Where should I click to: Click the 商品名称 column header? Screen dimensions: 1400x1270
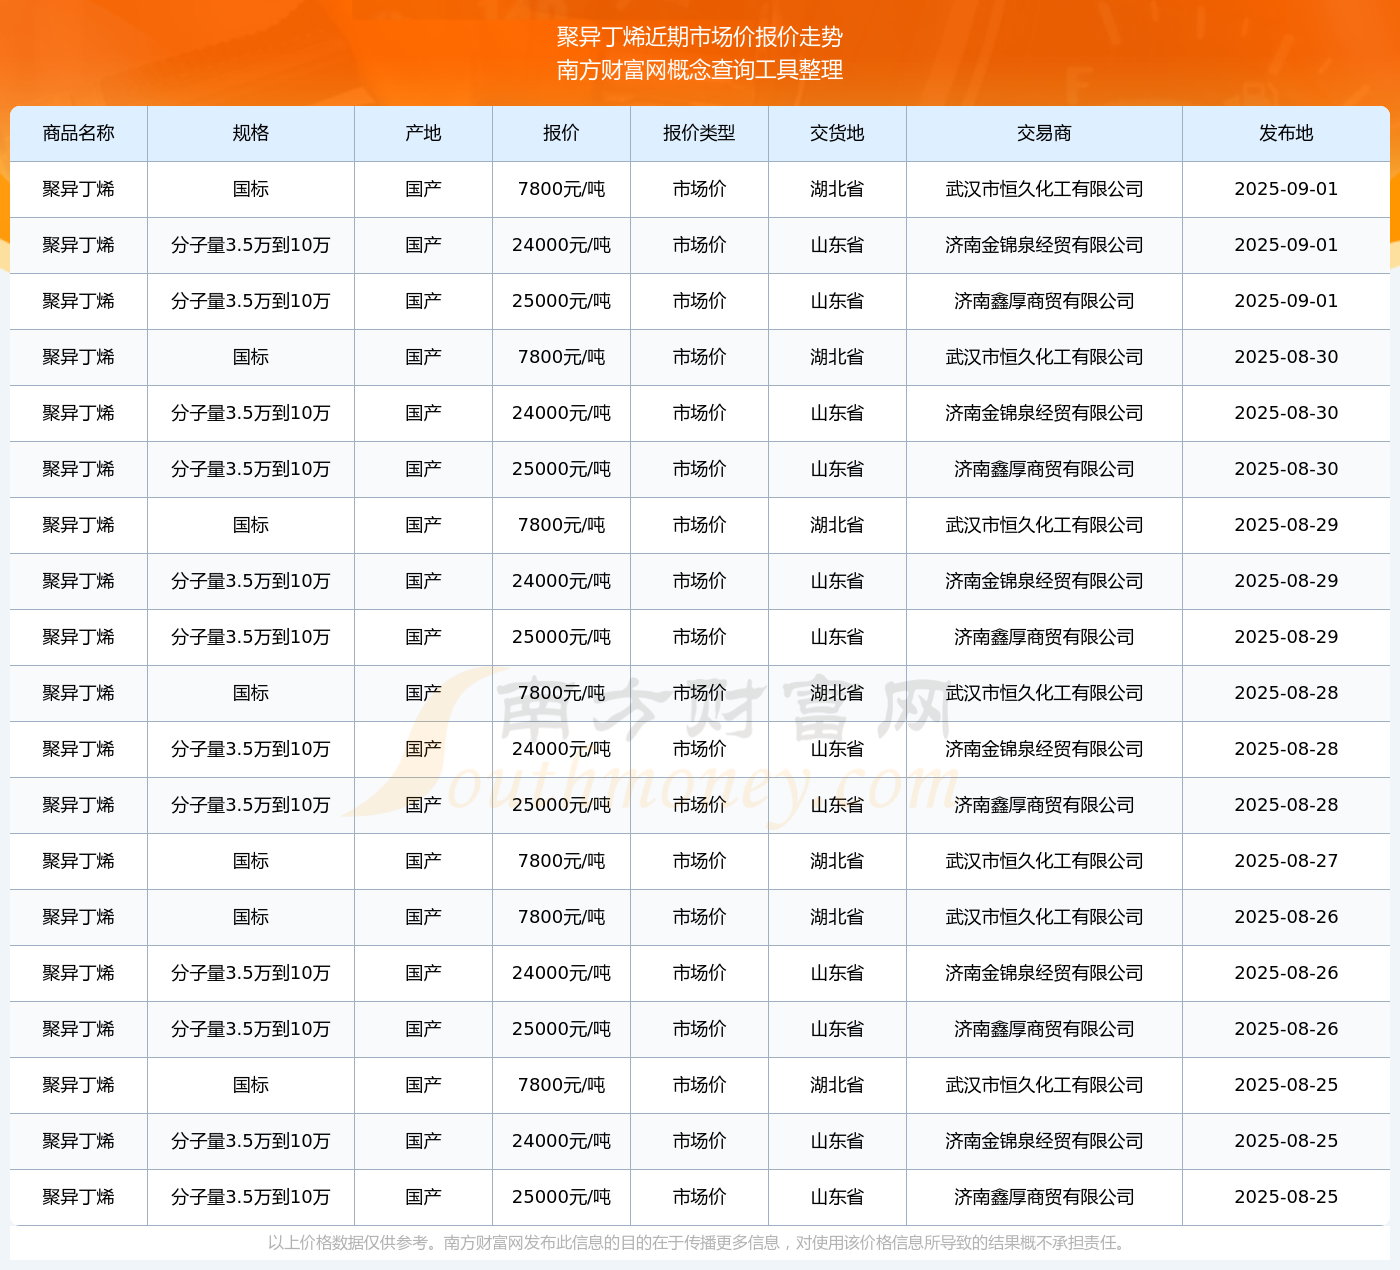coord(79,133)
